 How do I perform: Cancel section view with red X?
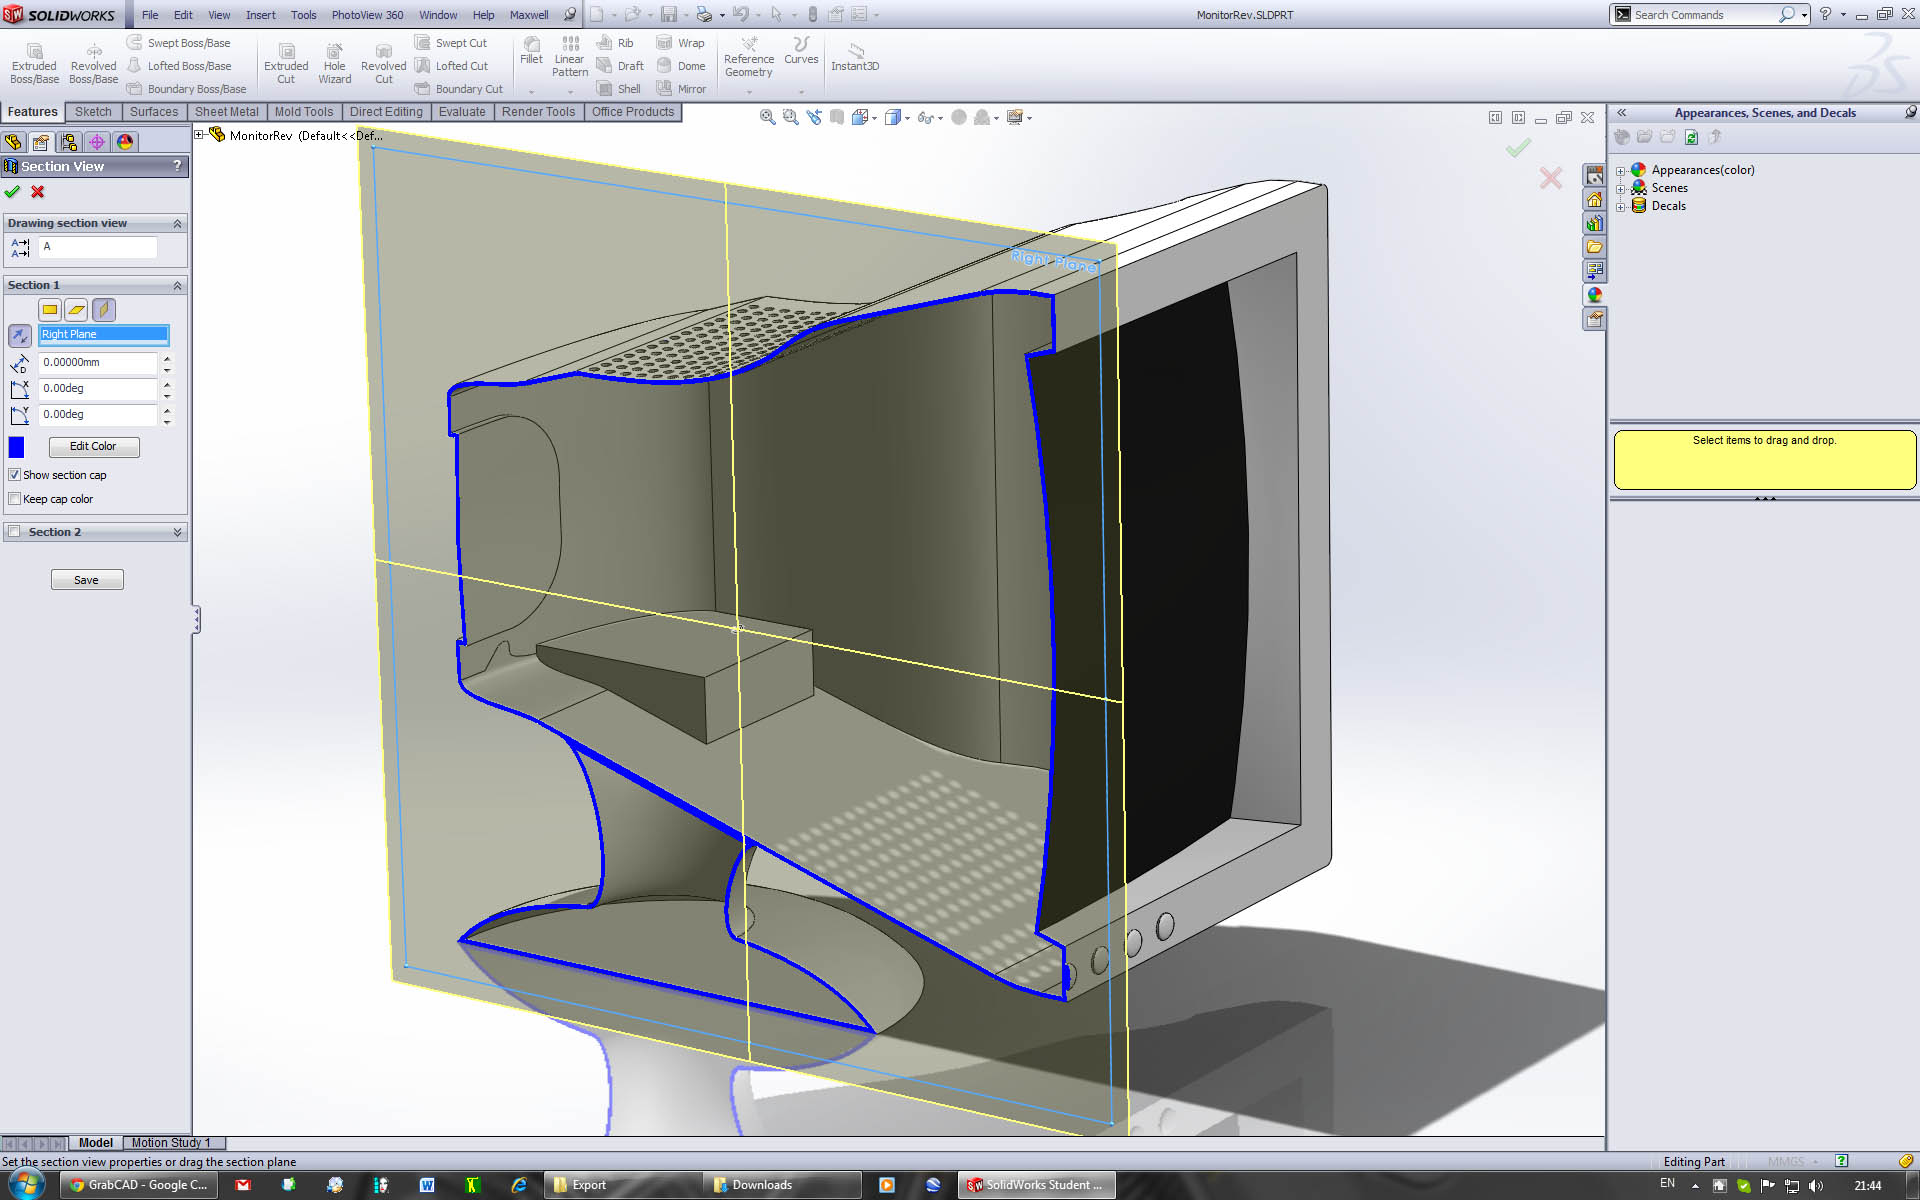click(38, 192)
